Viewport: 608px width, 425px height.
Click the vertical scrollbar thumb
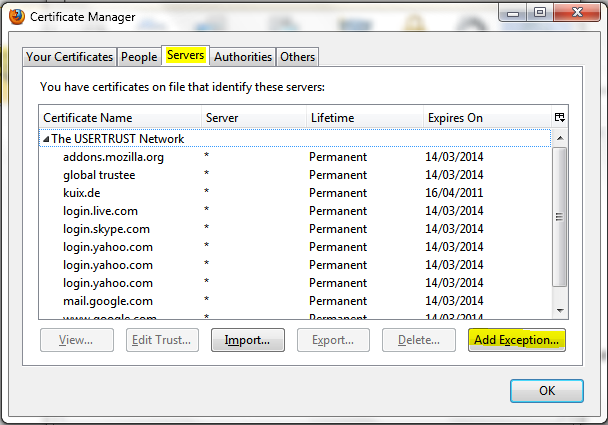coord(559,217)
